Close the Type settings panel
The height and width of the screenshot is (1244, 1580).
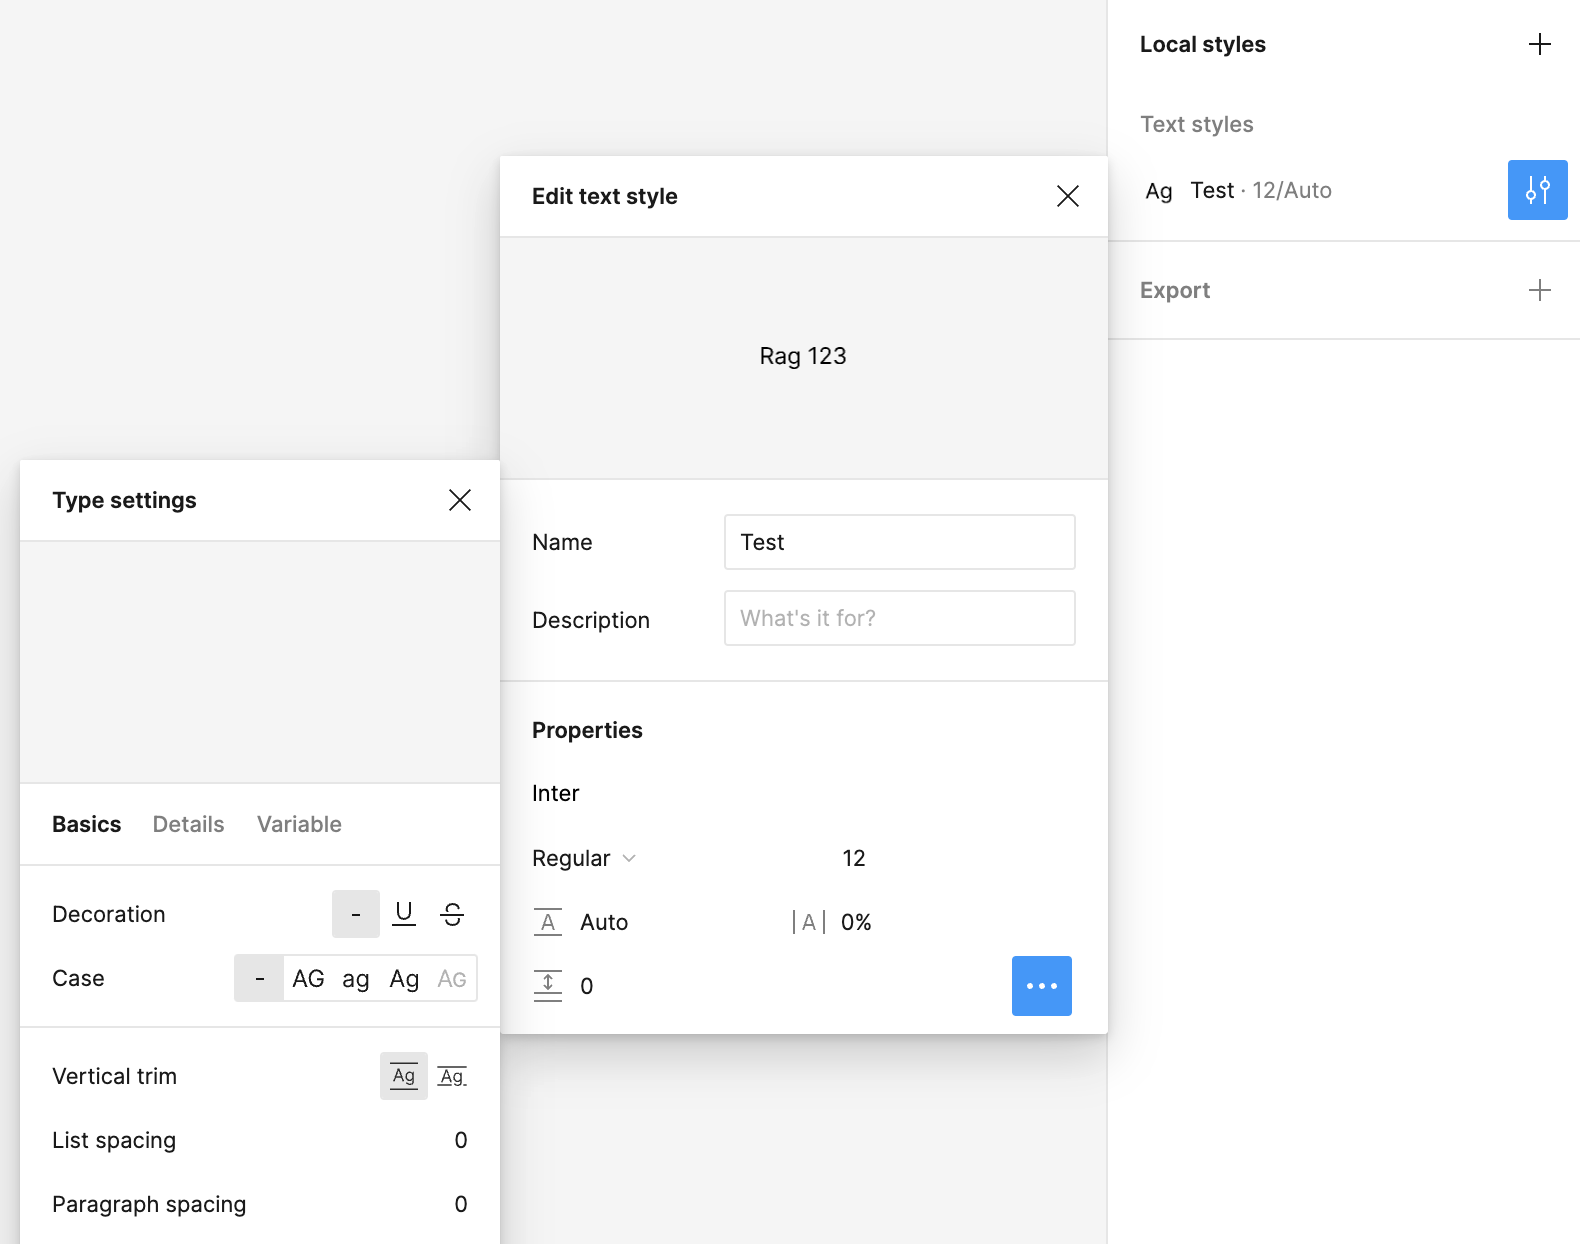[460, 500]
